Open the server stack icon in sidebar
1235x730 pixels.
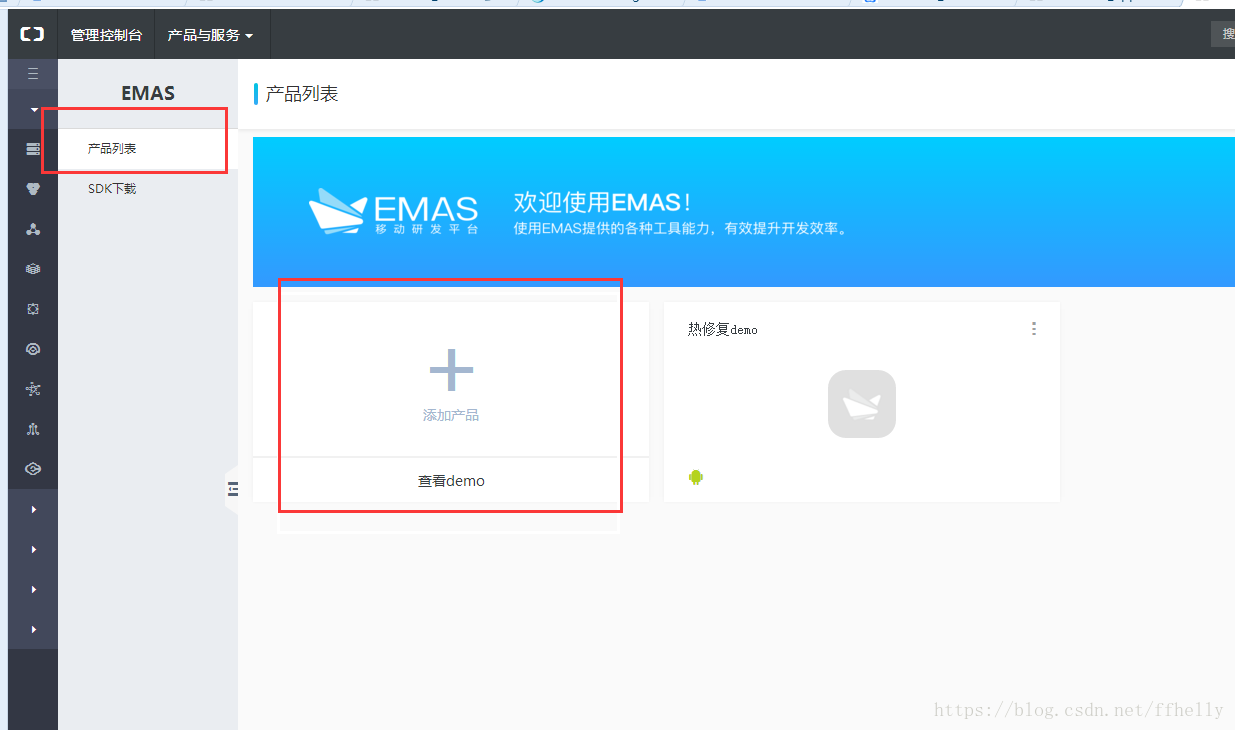coord(33,149)
